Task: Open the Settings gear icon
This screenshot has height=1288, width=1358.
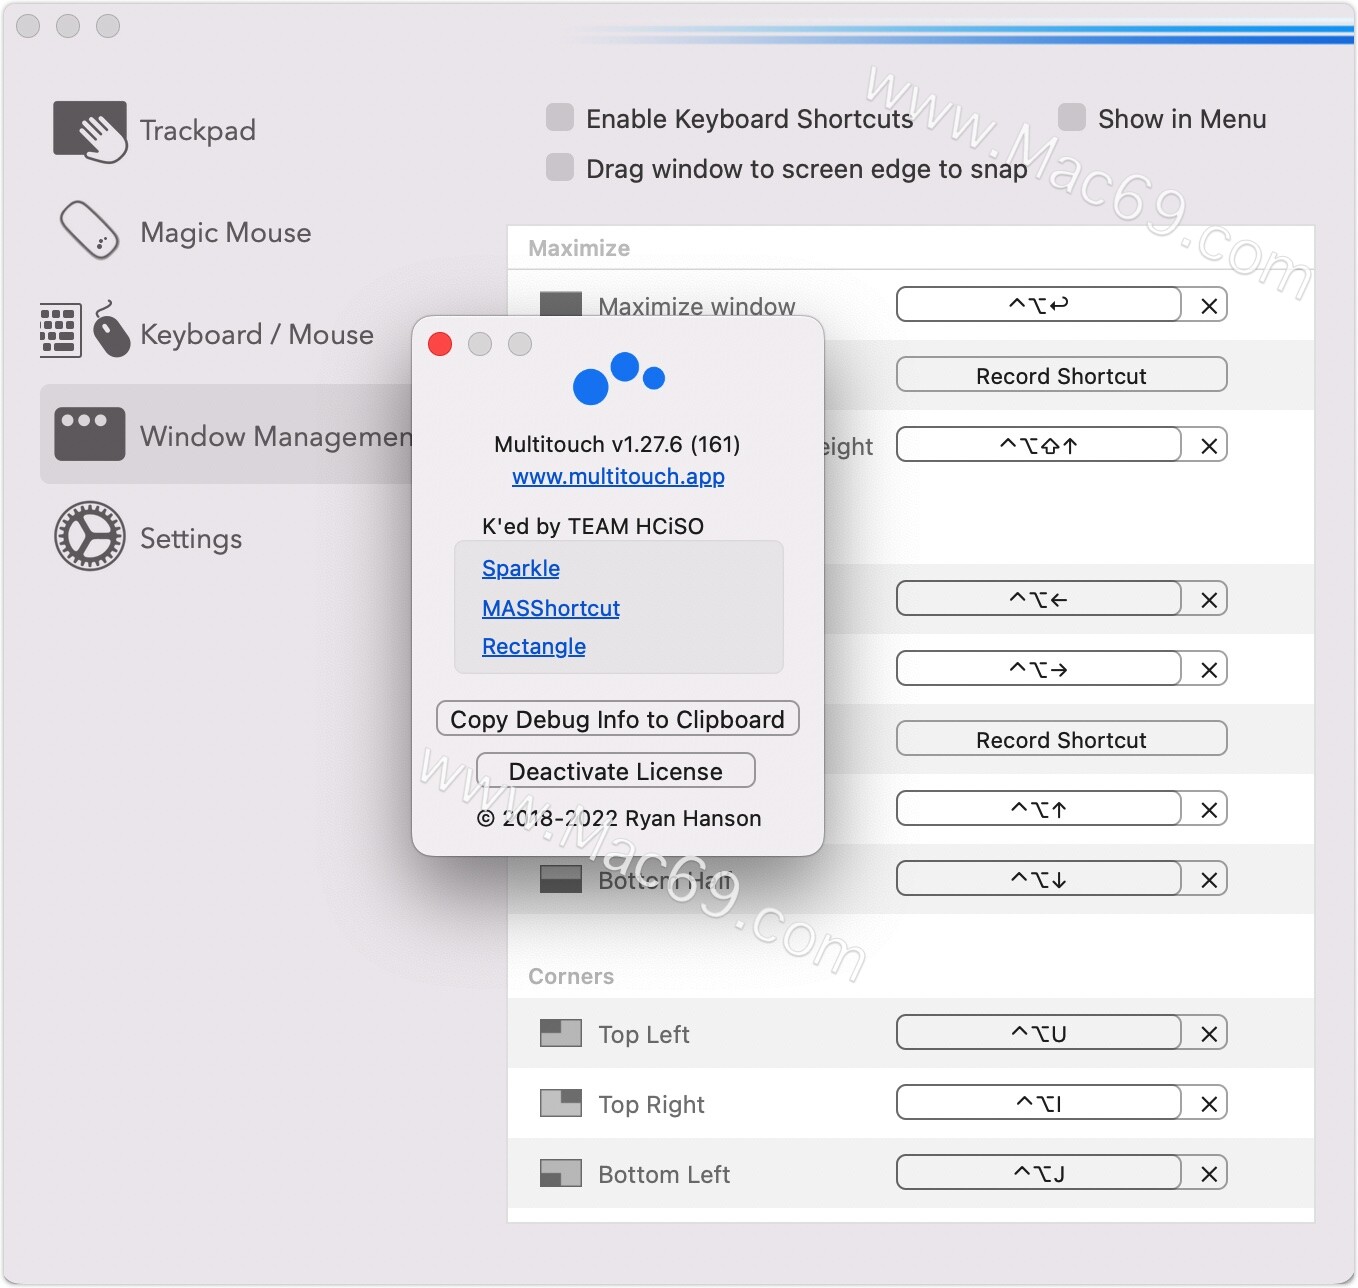Action: coord(90,536)
